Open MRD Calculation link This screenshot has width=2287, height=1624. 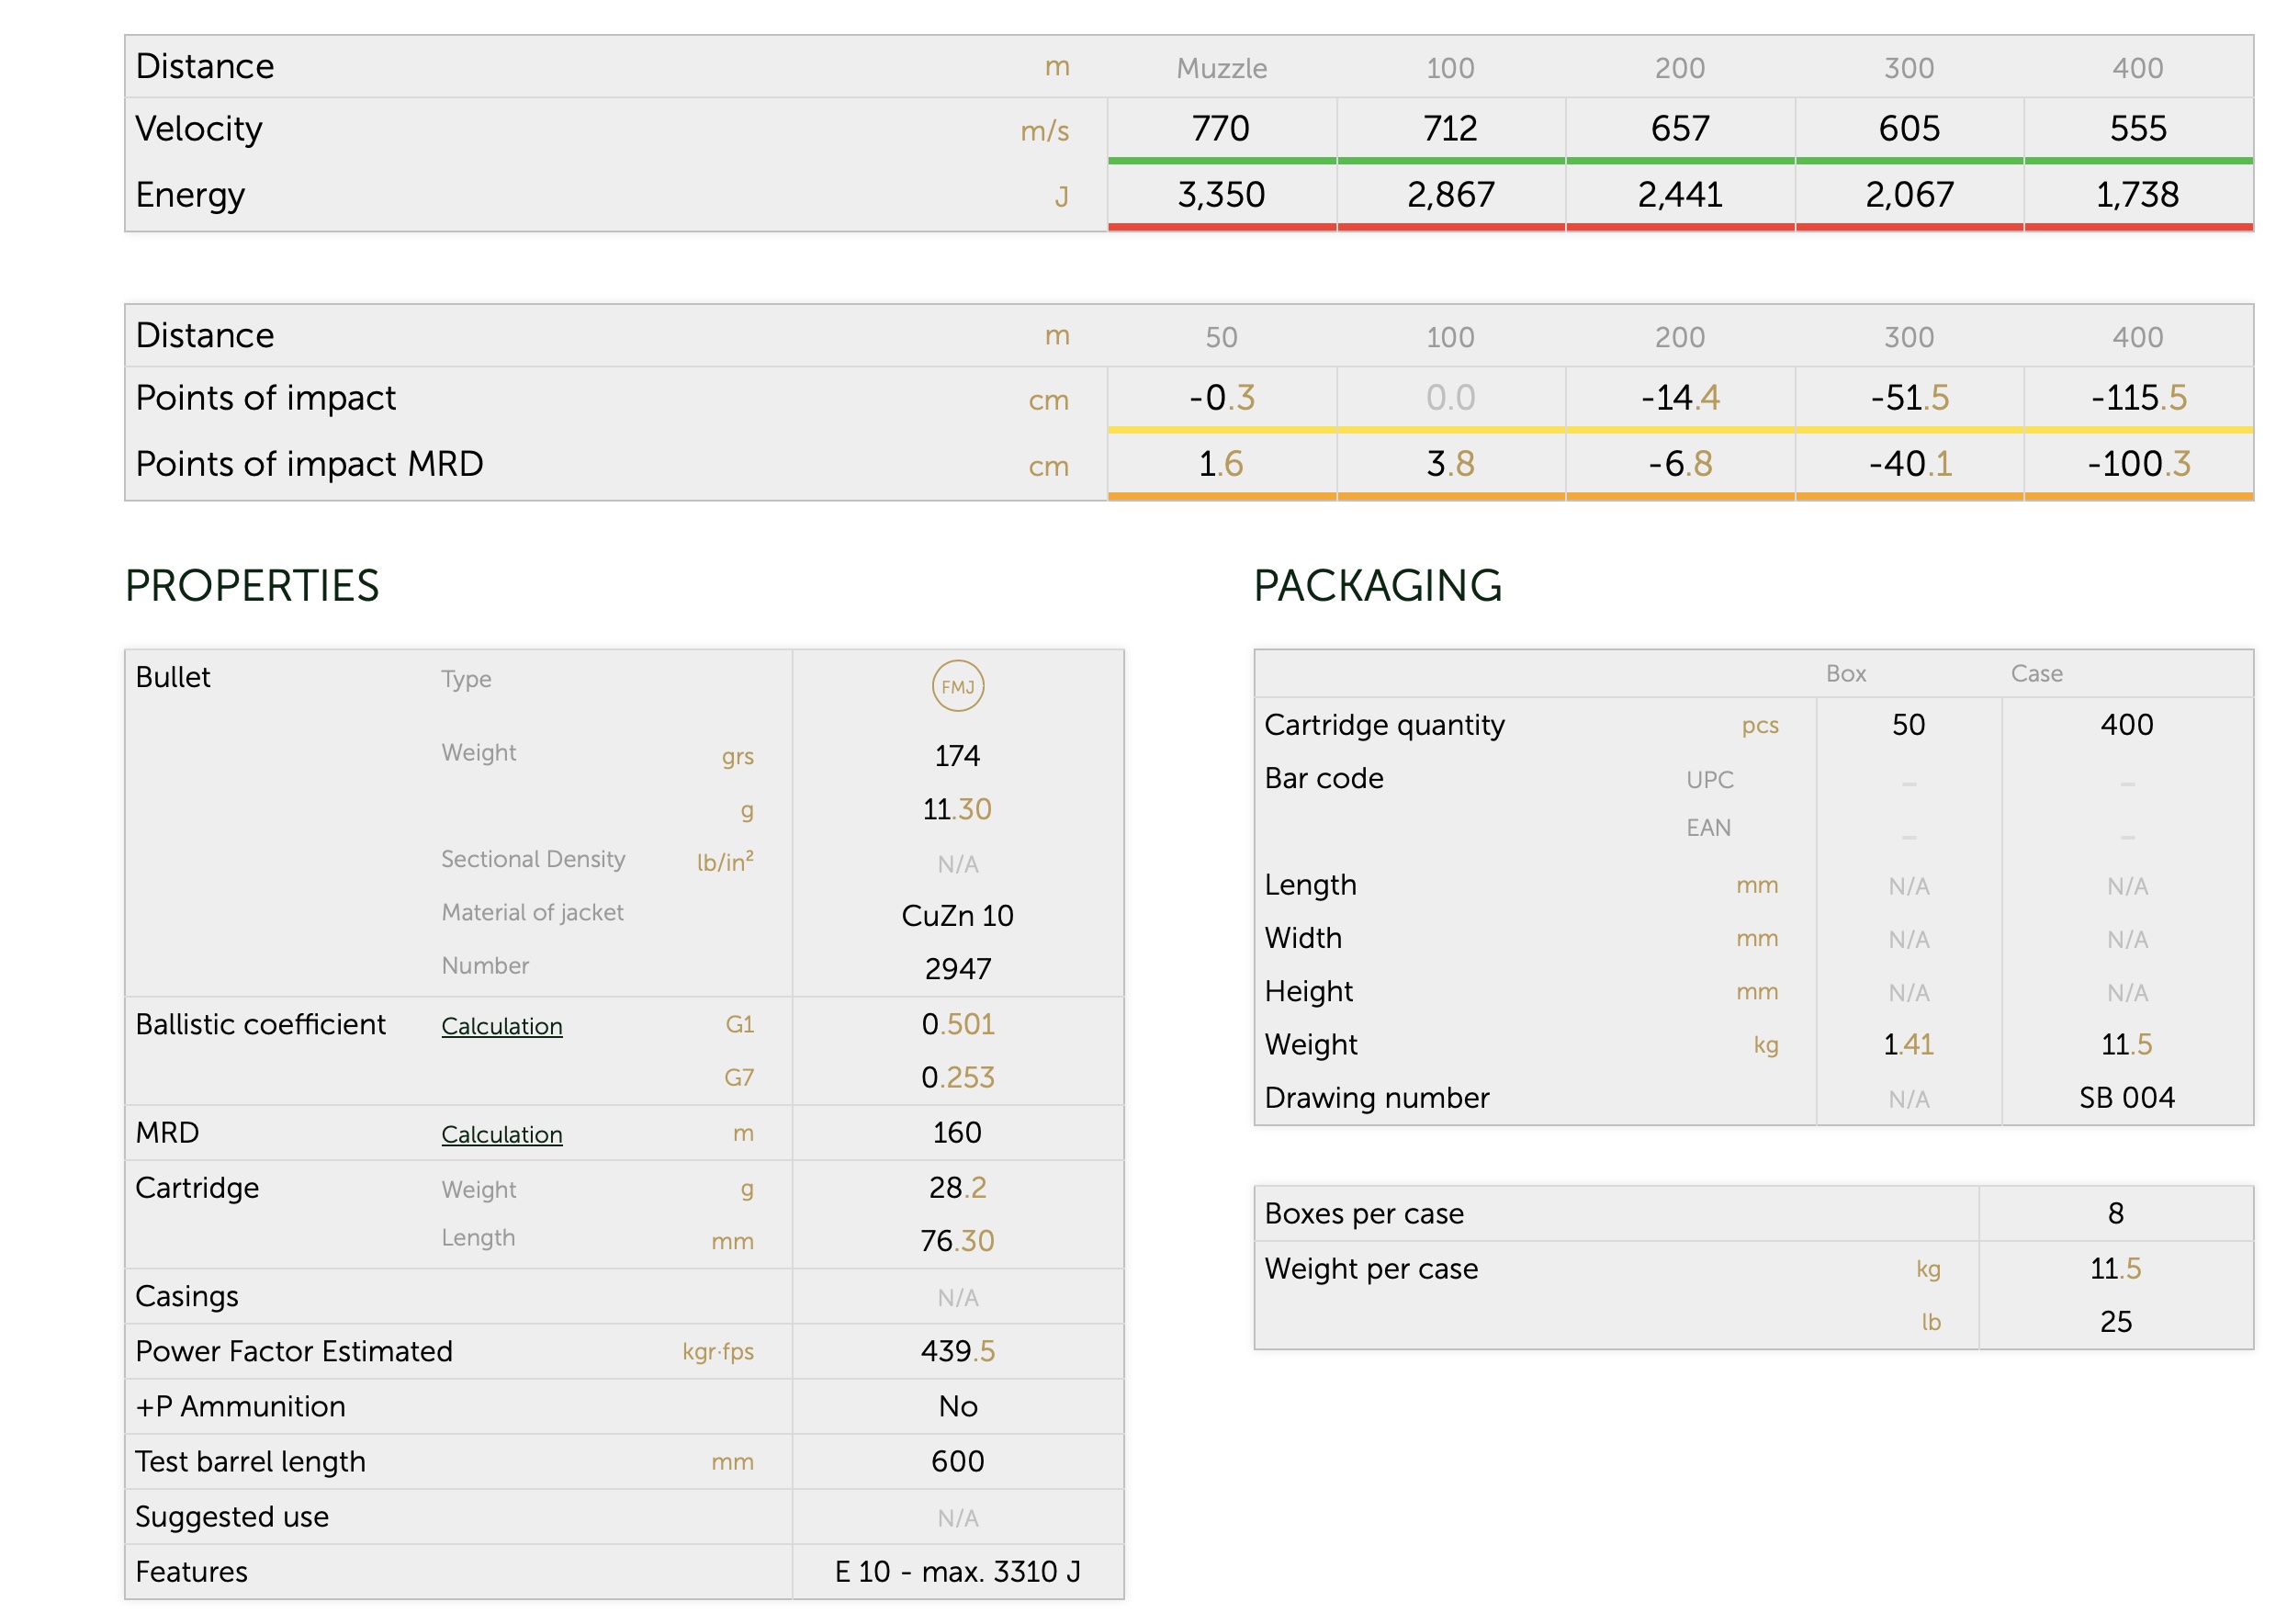[x=501, y=1134]
